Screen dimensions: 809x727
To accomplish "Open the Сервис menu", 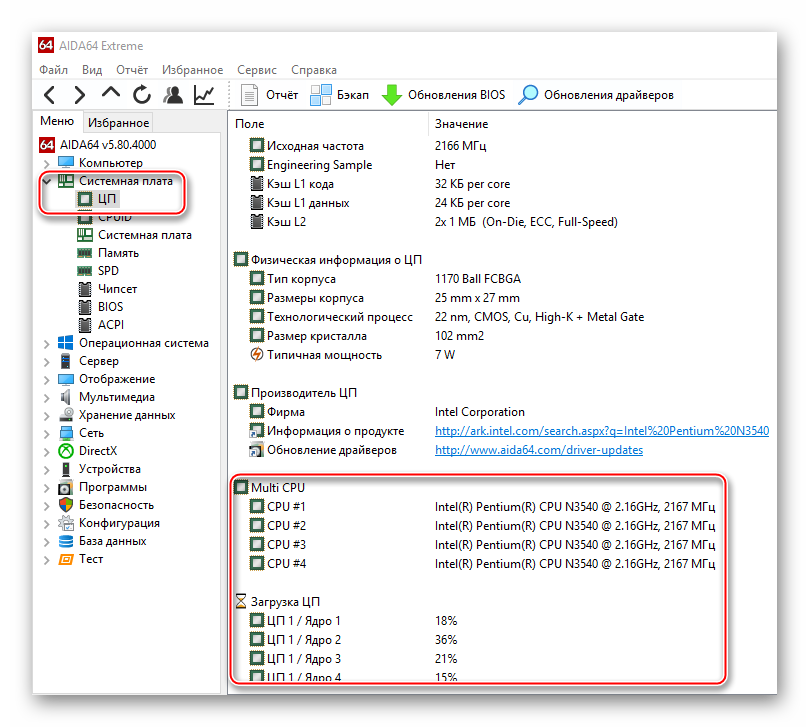I will pos(257,70).
